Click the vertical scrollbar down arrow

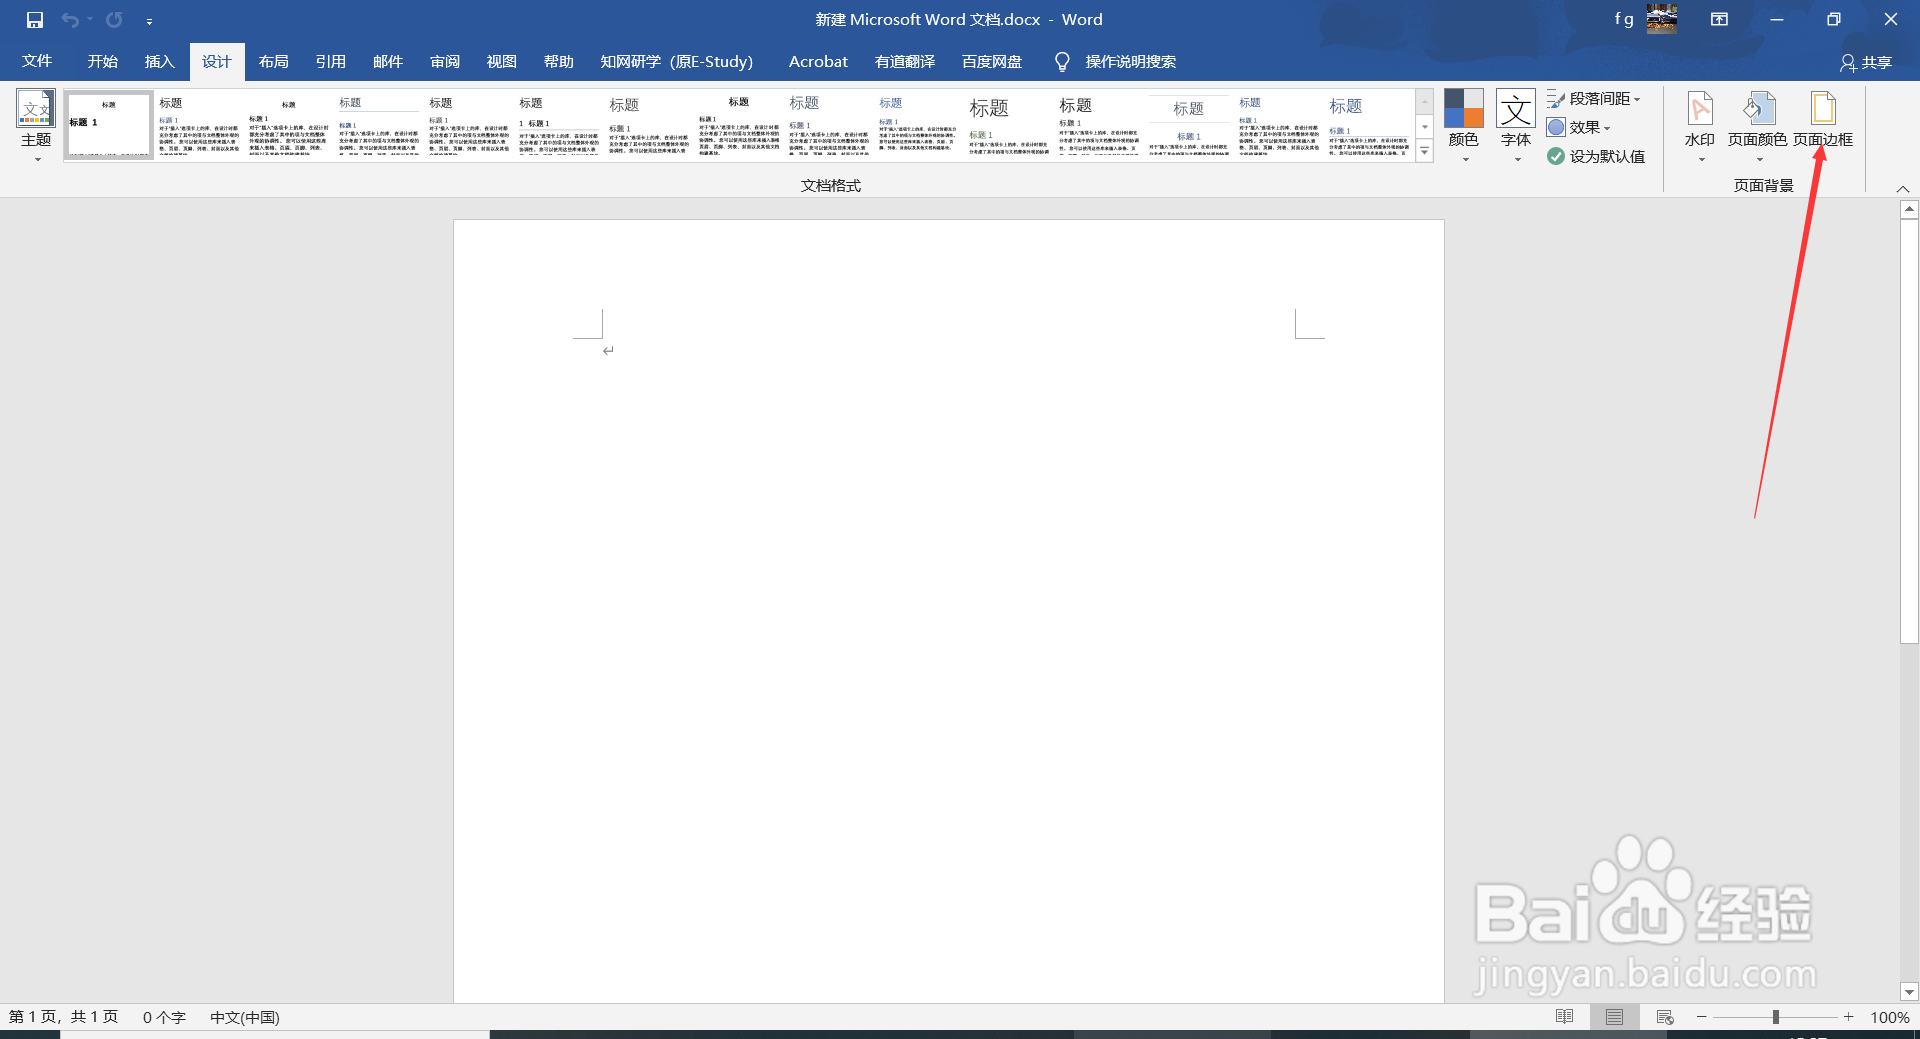[1909, 992]
